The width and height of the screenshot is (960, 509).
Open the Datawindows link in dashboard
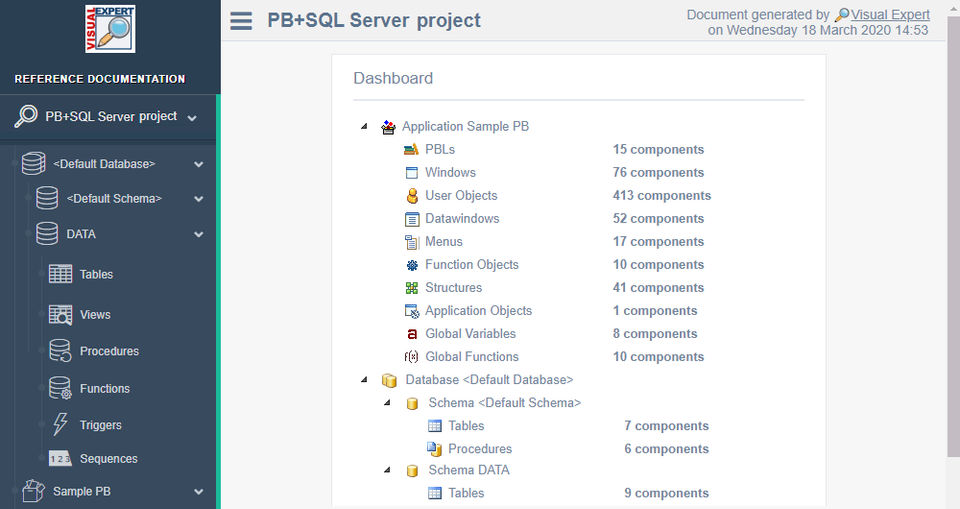[x=461, y=219]
